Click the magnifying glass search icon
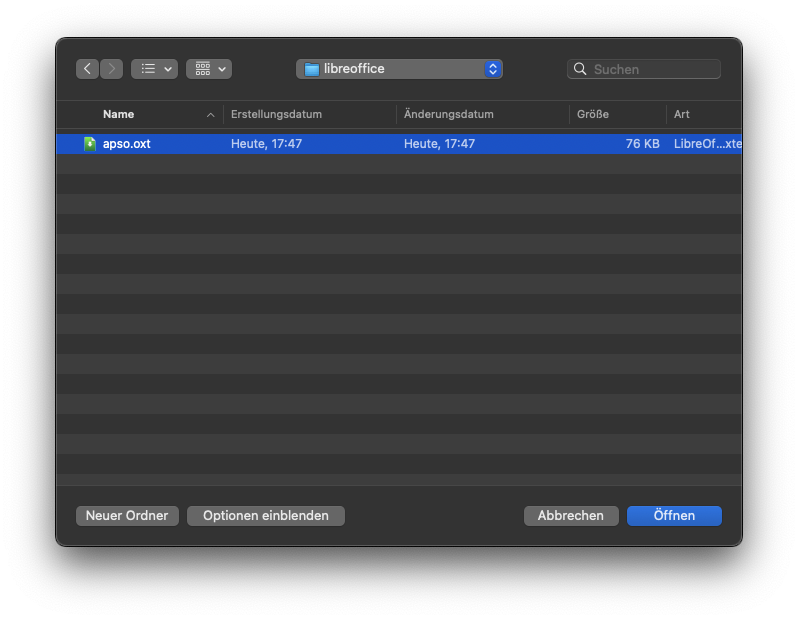 coord(580,69)
